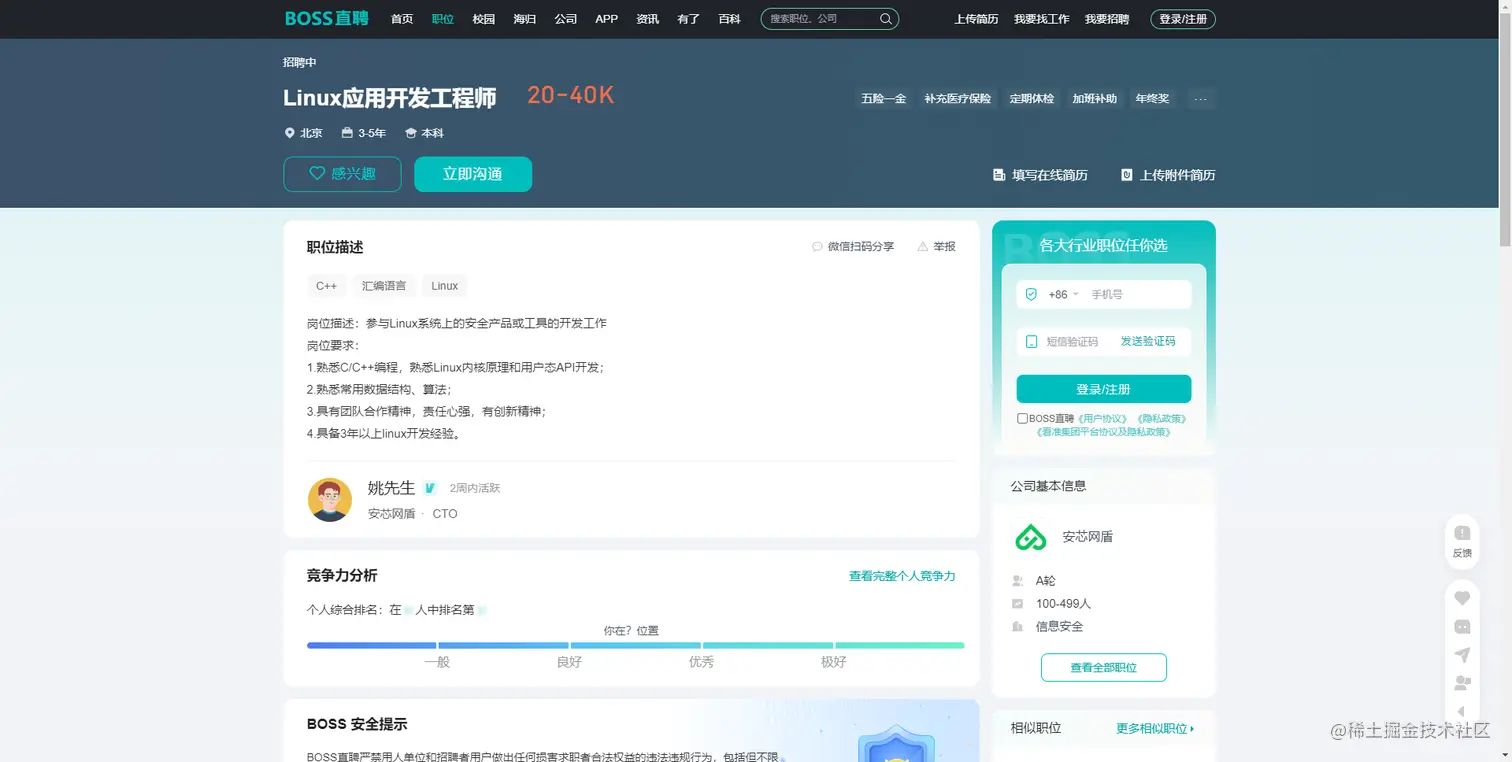Open the 海归 nav item
This screenshot has height=762, width=1512.
point(525,19)
